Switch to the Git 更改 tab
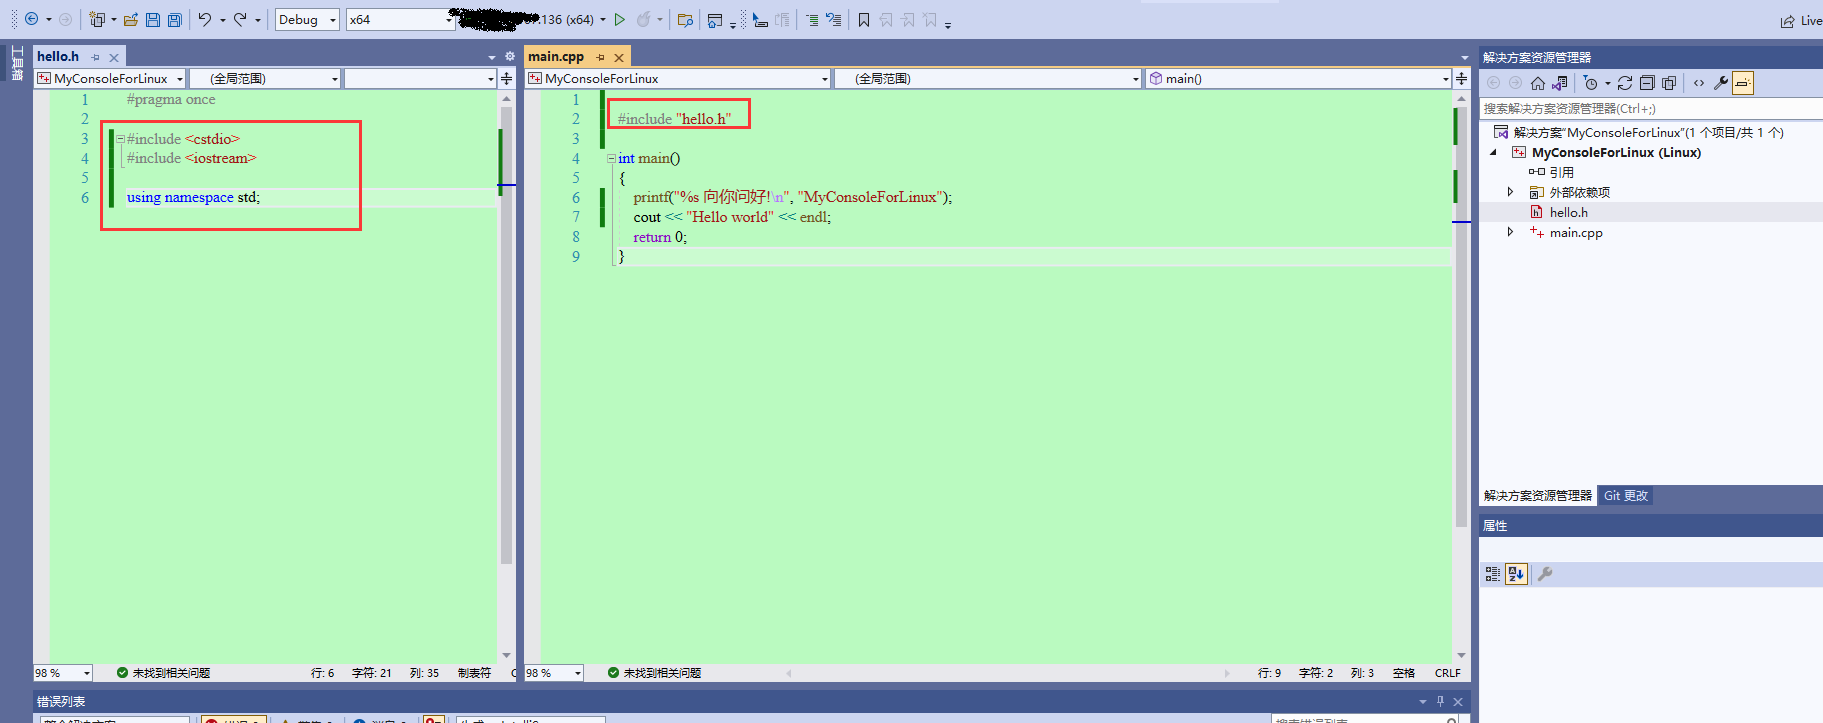This screenshot has height=723, width=1823. [1626, 496]
